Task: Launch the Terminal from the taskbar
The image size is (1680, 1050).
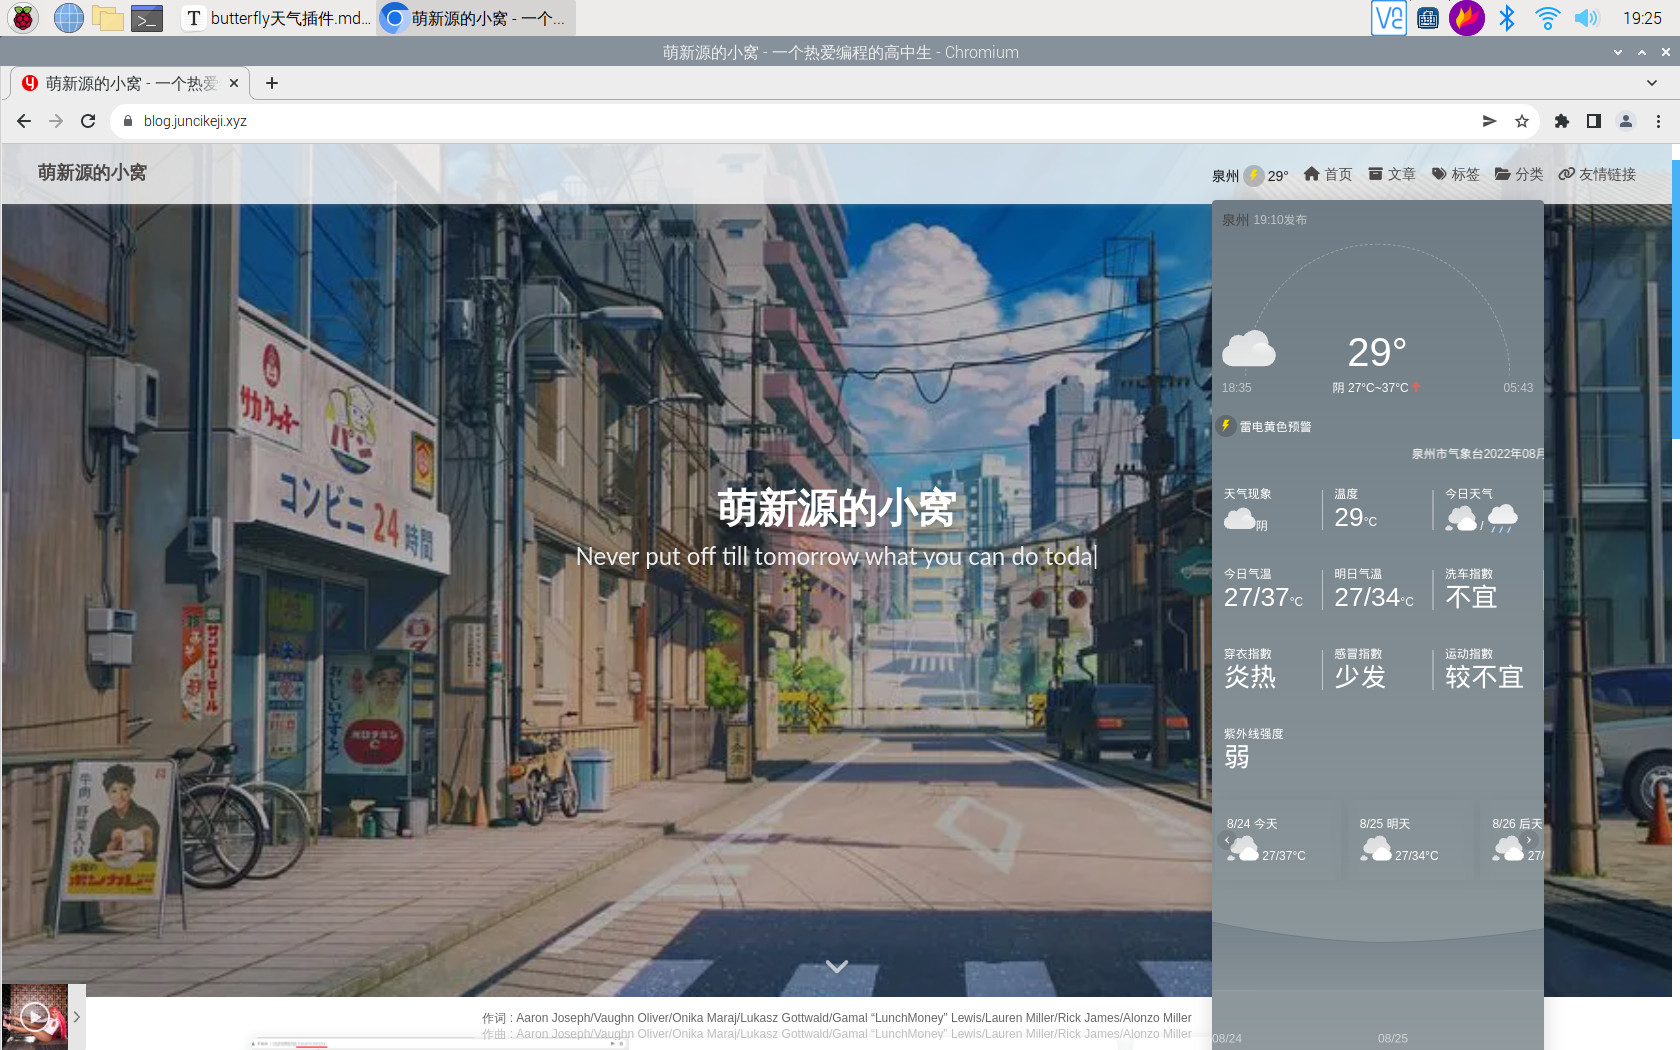Action: 147,18
